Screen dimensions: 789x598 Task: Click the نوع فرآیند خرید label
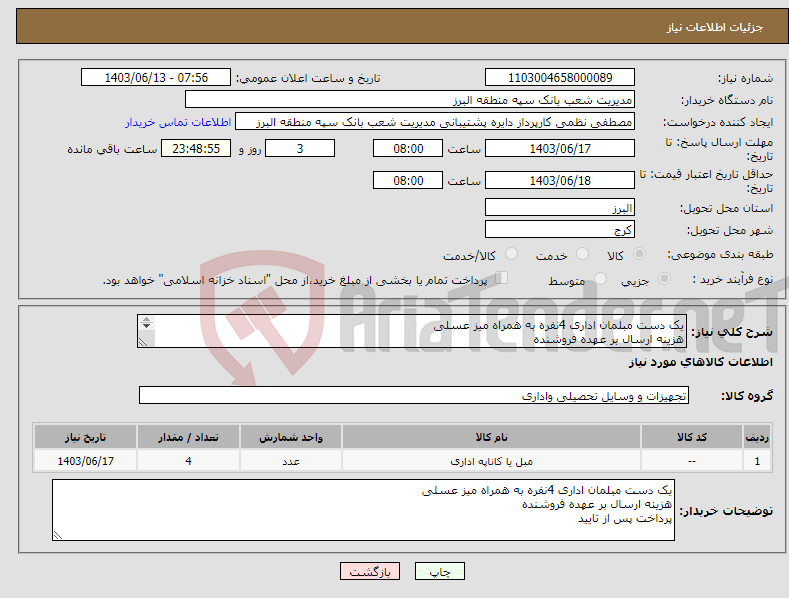click(x=732, y=279)
